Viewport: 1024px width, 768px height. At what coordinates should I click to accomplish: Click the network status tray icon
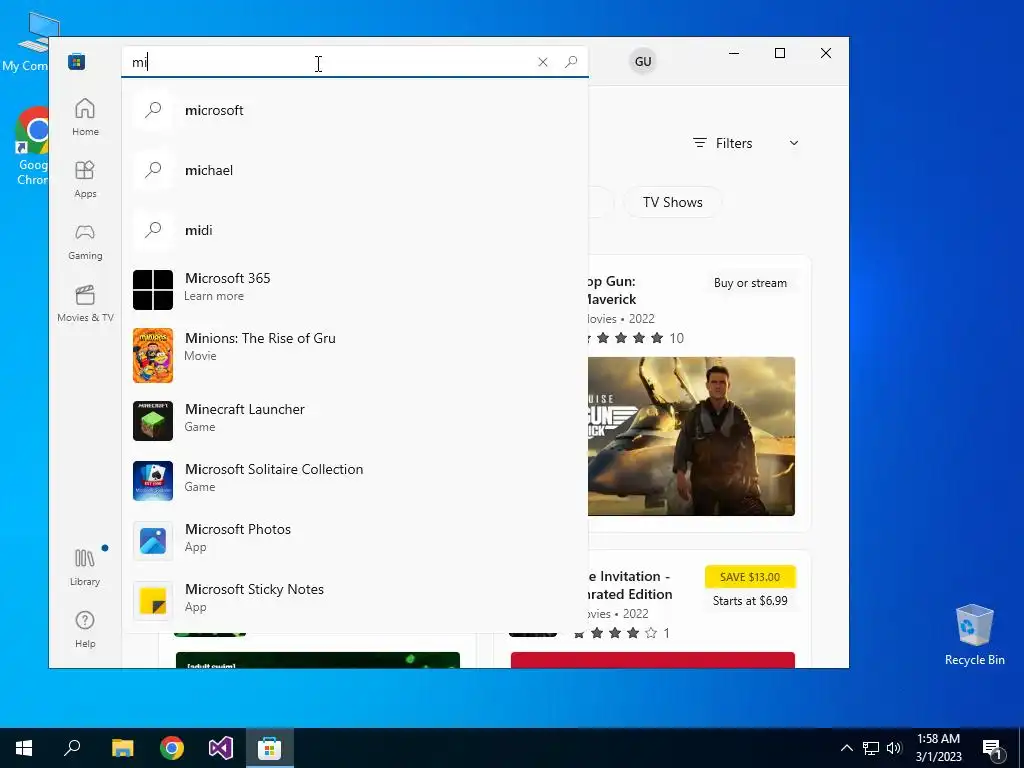(x=871, y=748)
